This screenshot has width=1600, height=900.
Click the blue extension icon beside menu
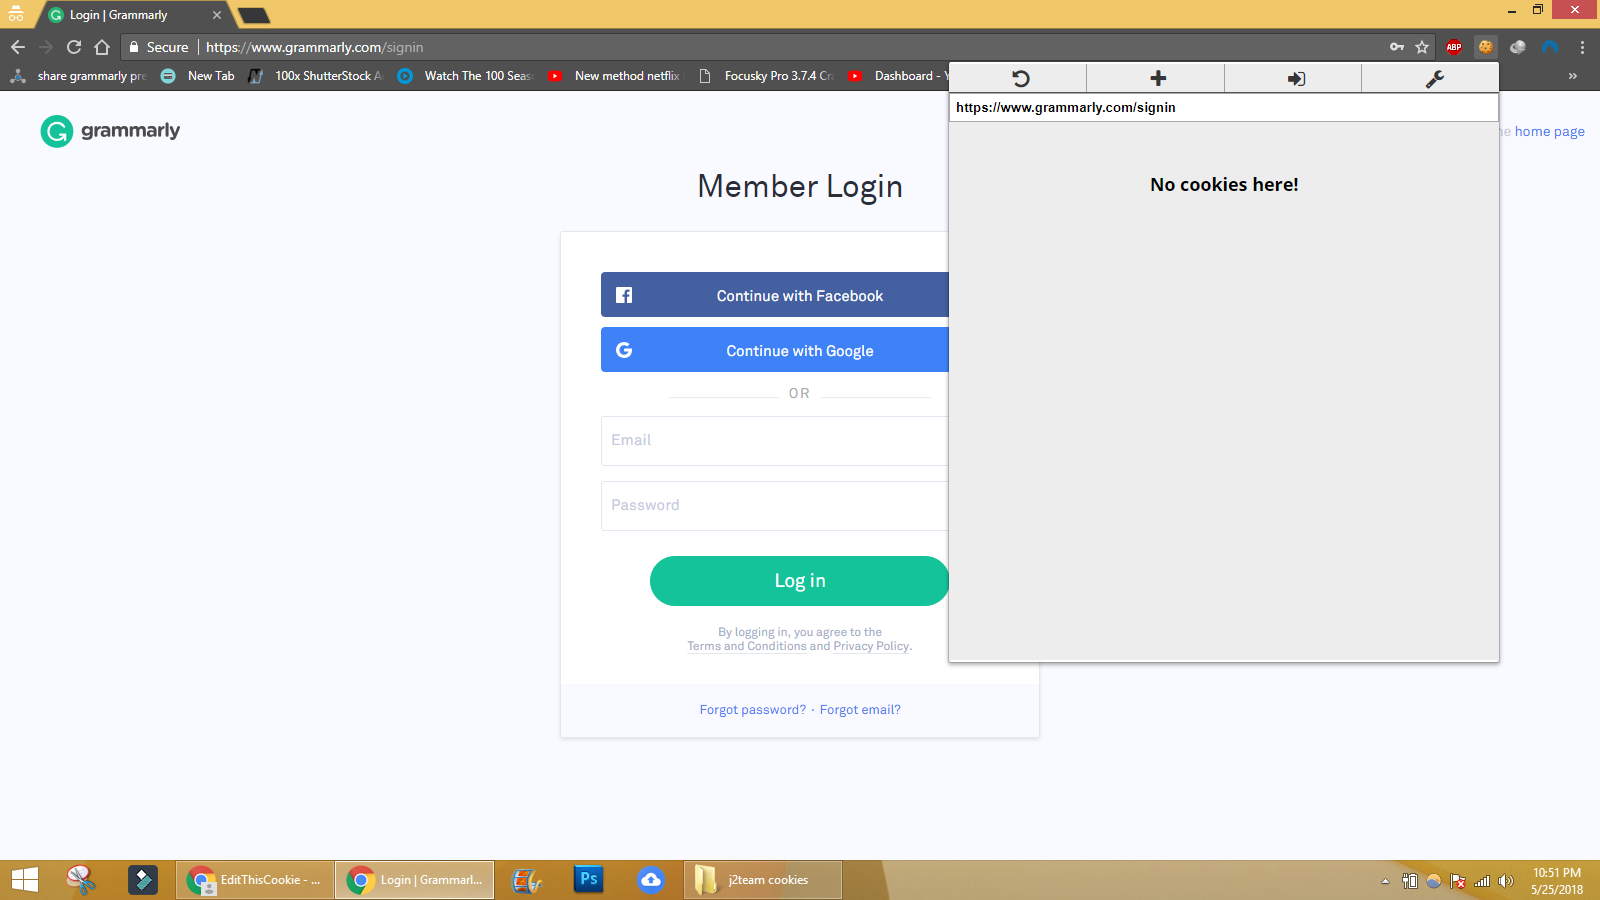click(x=1550, y=47)
